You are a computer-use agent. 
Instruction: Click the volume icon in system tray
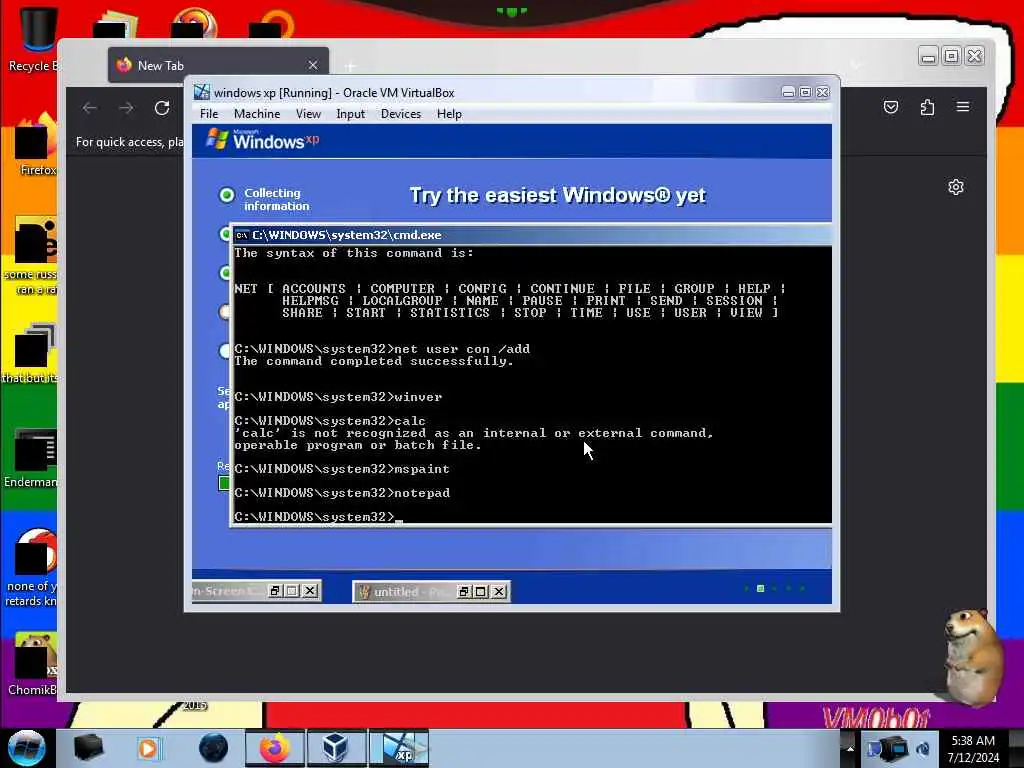[923, 748]
